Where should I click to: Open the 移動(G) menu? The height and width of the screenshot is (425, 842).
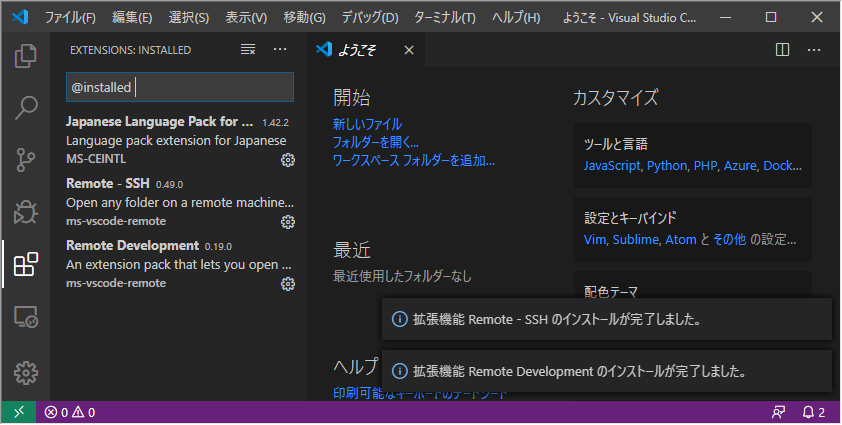point(304,18)
